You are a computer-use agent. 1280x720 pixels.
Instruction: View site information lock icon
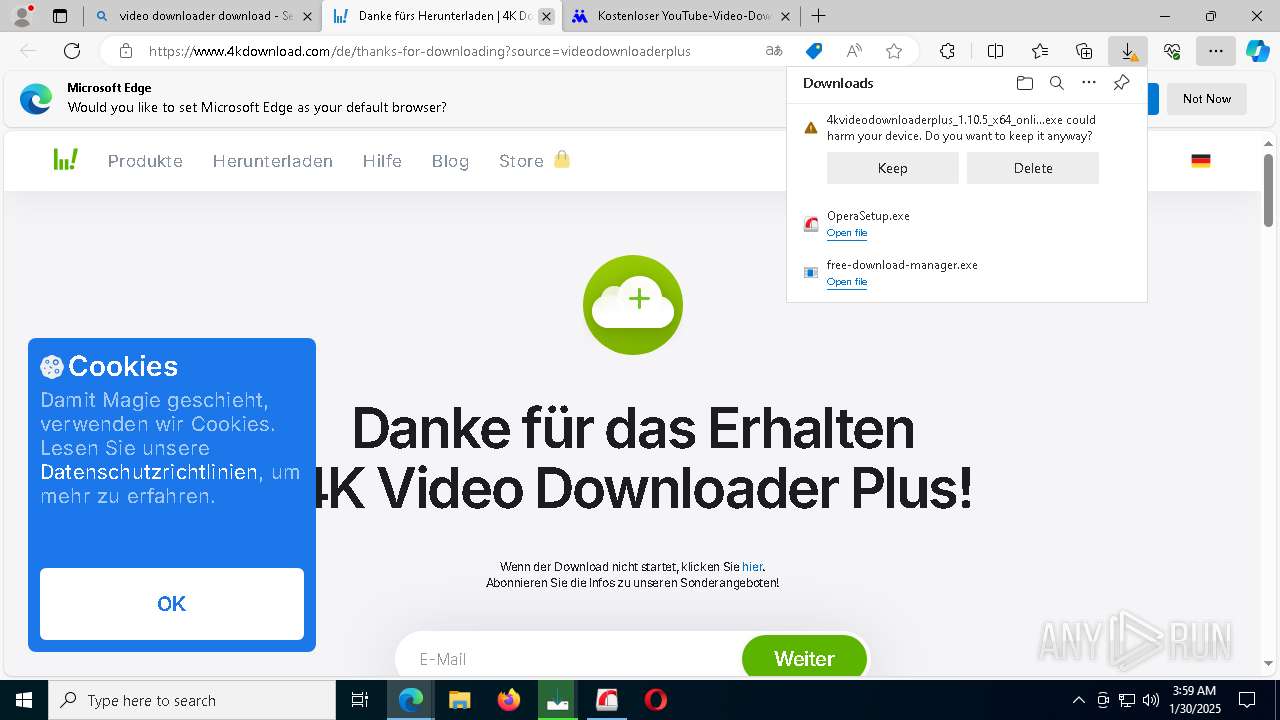pos(126,51)
